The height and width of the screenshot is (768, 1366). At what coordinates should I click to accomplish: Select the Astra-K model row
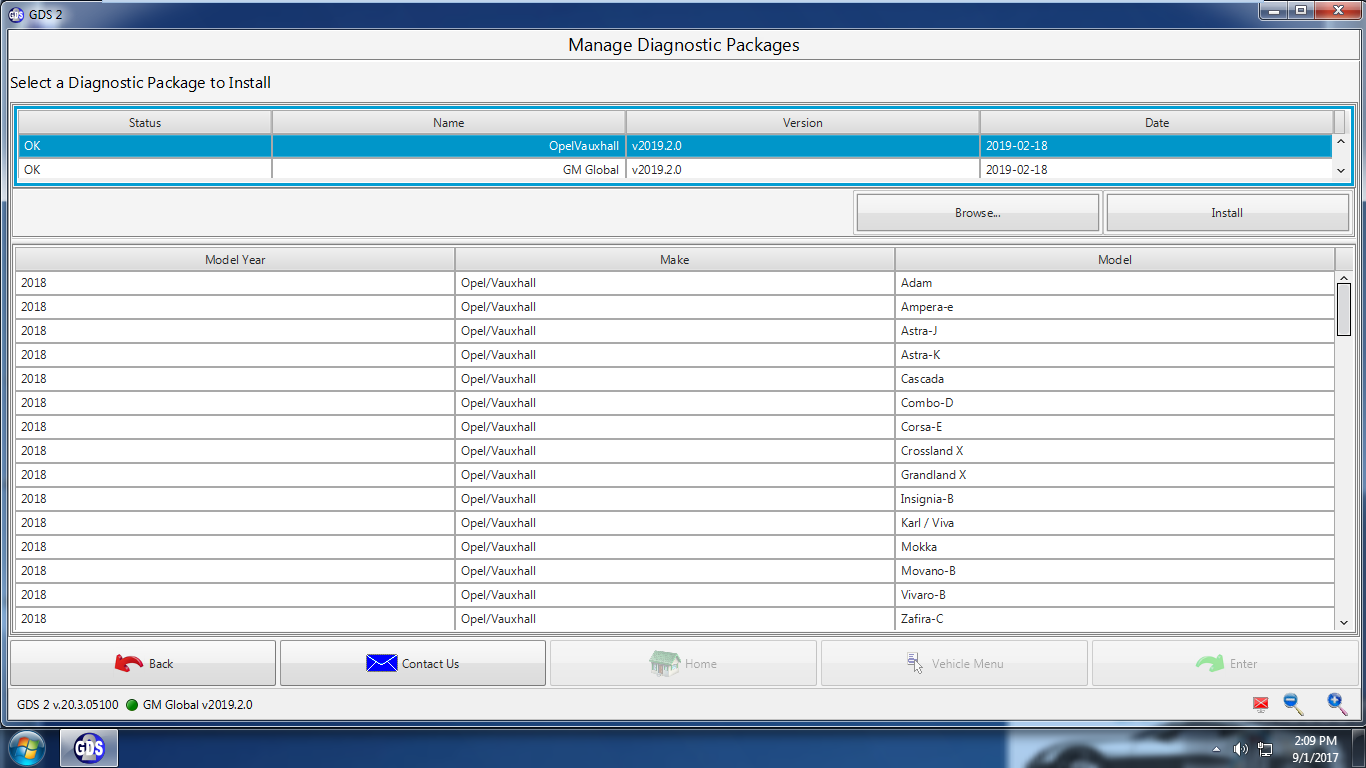coord(675,355)
